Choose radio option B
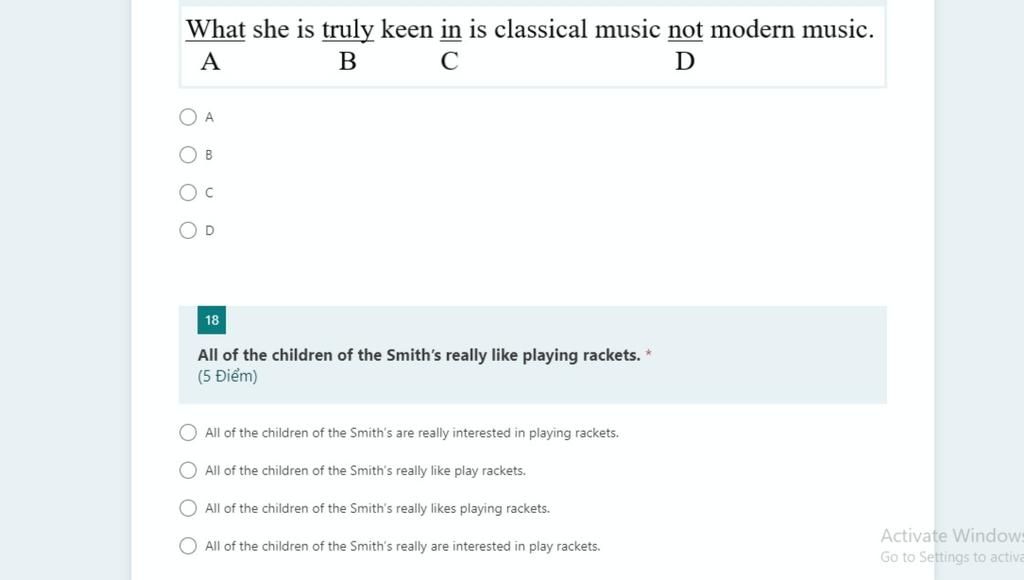Image resolution: width=1024 pixels, height=580 pixels. [x=188, y=155]
